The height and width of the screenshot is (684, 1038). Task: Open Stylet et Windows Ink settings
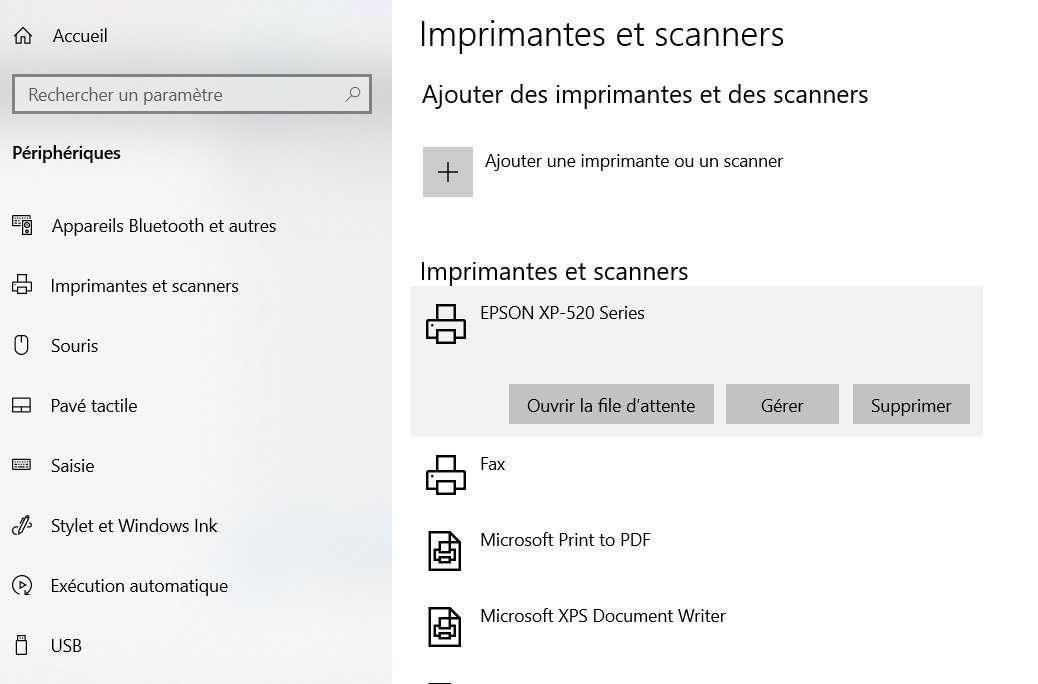(x=134, y=526)
